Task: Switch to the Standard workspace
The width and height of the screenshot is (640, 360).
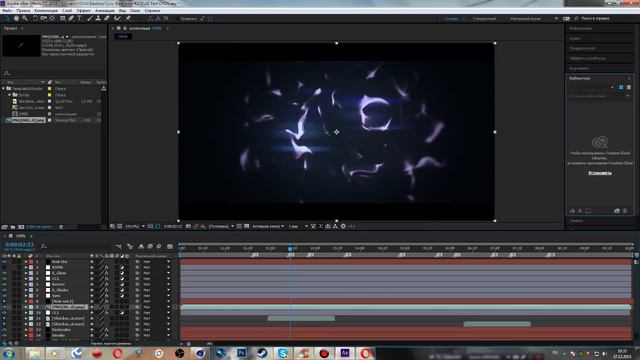Action: (x=484, y=19)
